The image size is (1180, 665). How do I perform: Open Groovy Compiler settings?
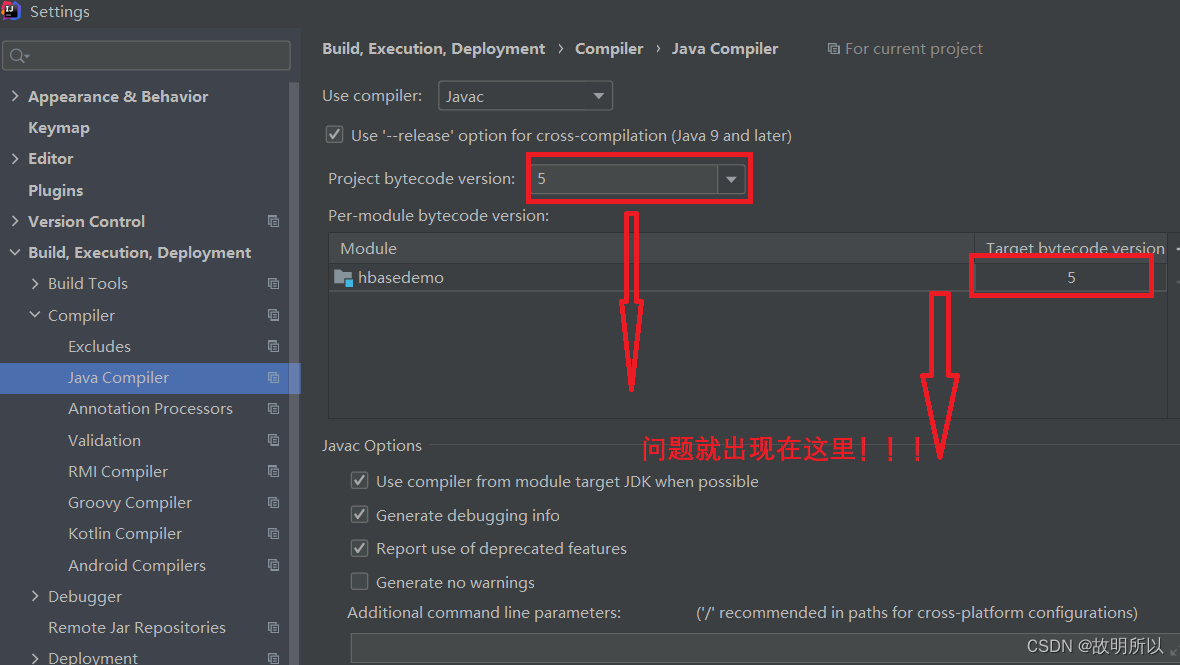[130, 503]
